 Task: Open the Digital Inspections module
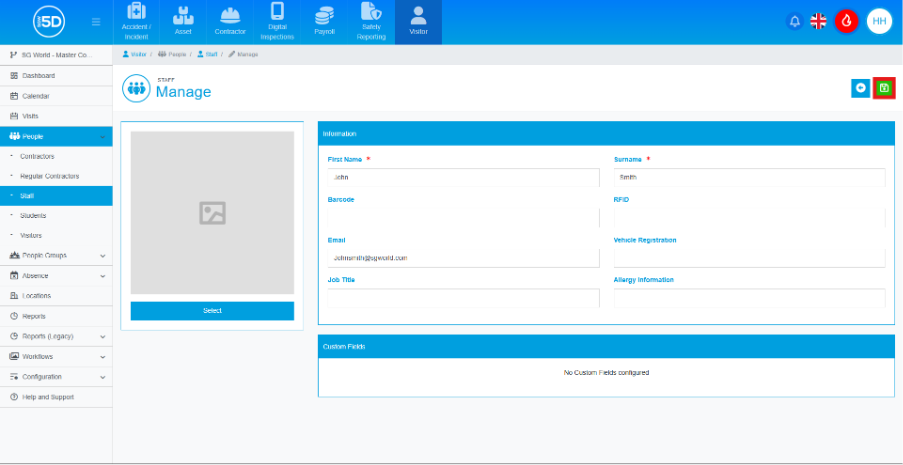click(277, 22)
